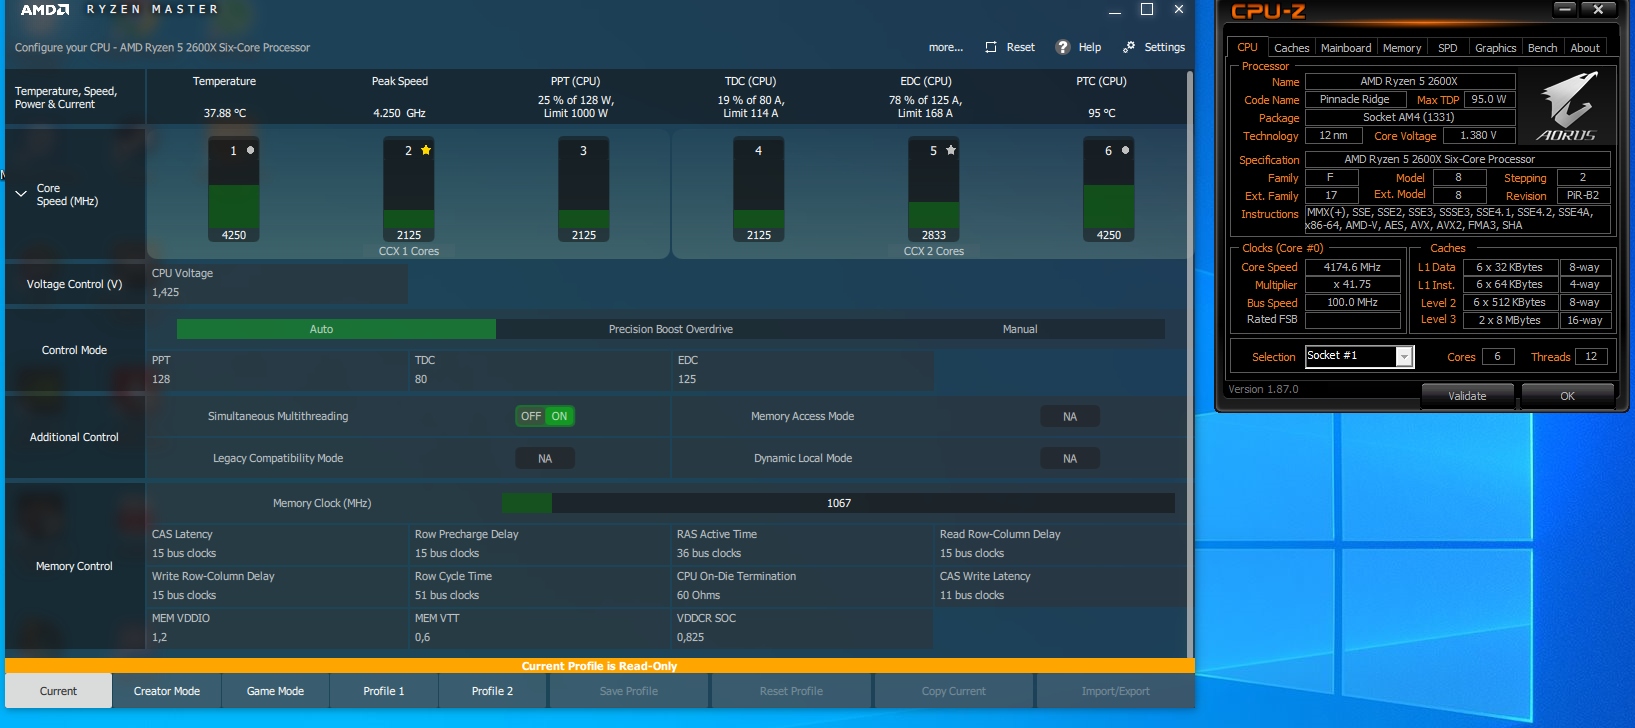Image resolution: width=1635 pixels, height=728 pixels.
Task: Turn Simultaneous Multithreading OFF
Action: coord(531,416)
